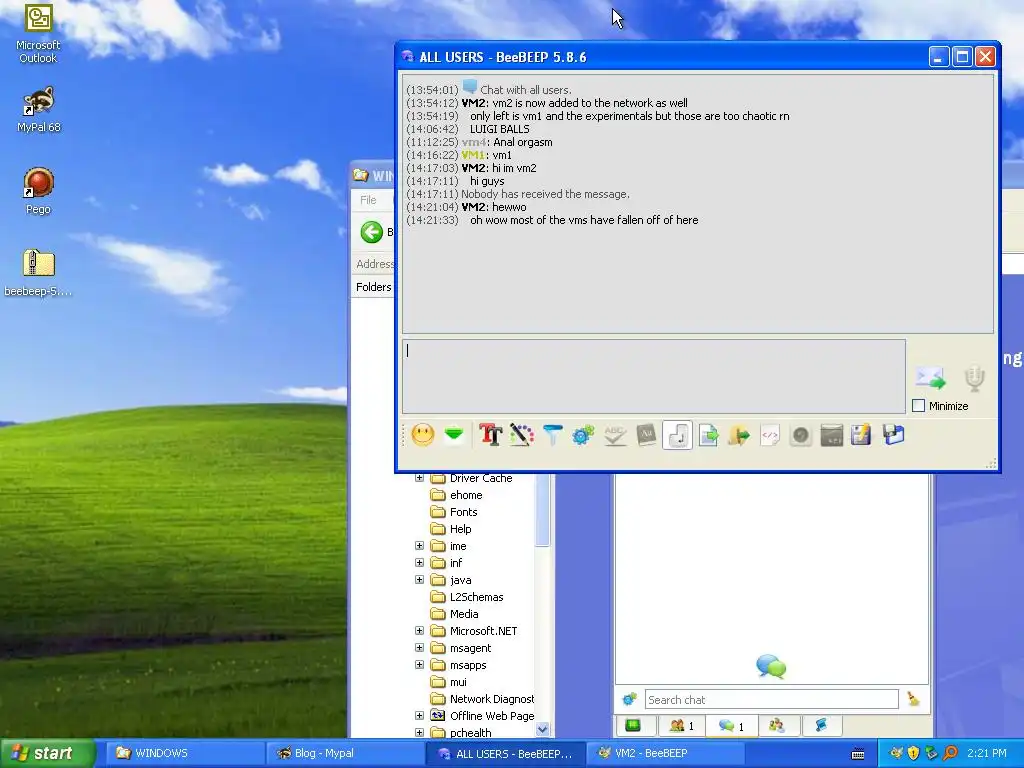Switch to VM2 - BeeBEEP taskbar button
This screenshot has height=768, width=1024.
coord(665,753)
